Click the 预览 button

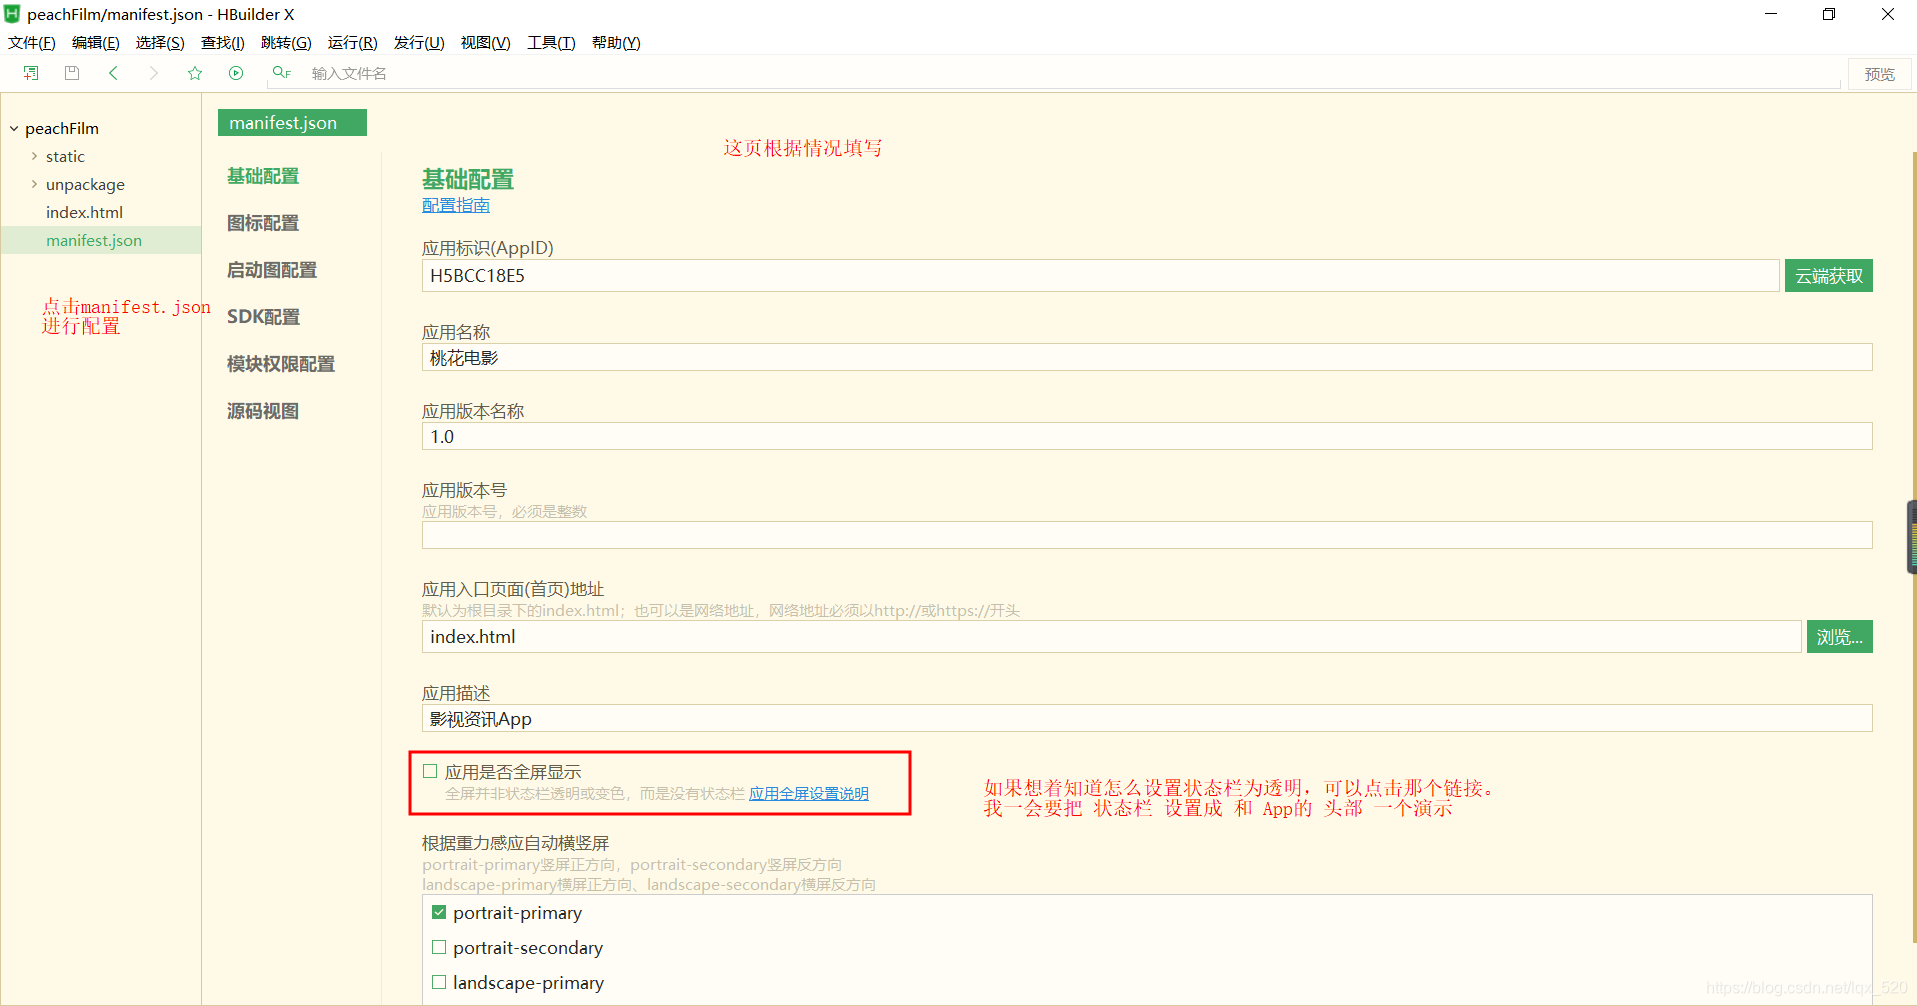pos(1879,74)
